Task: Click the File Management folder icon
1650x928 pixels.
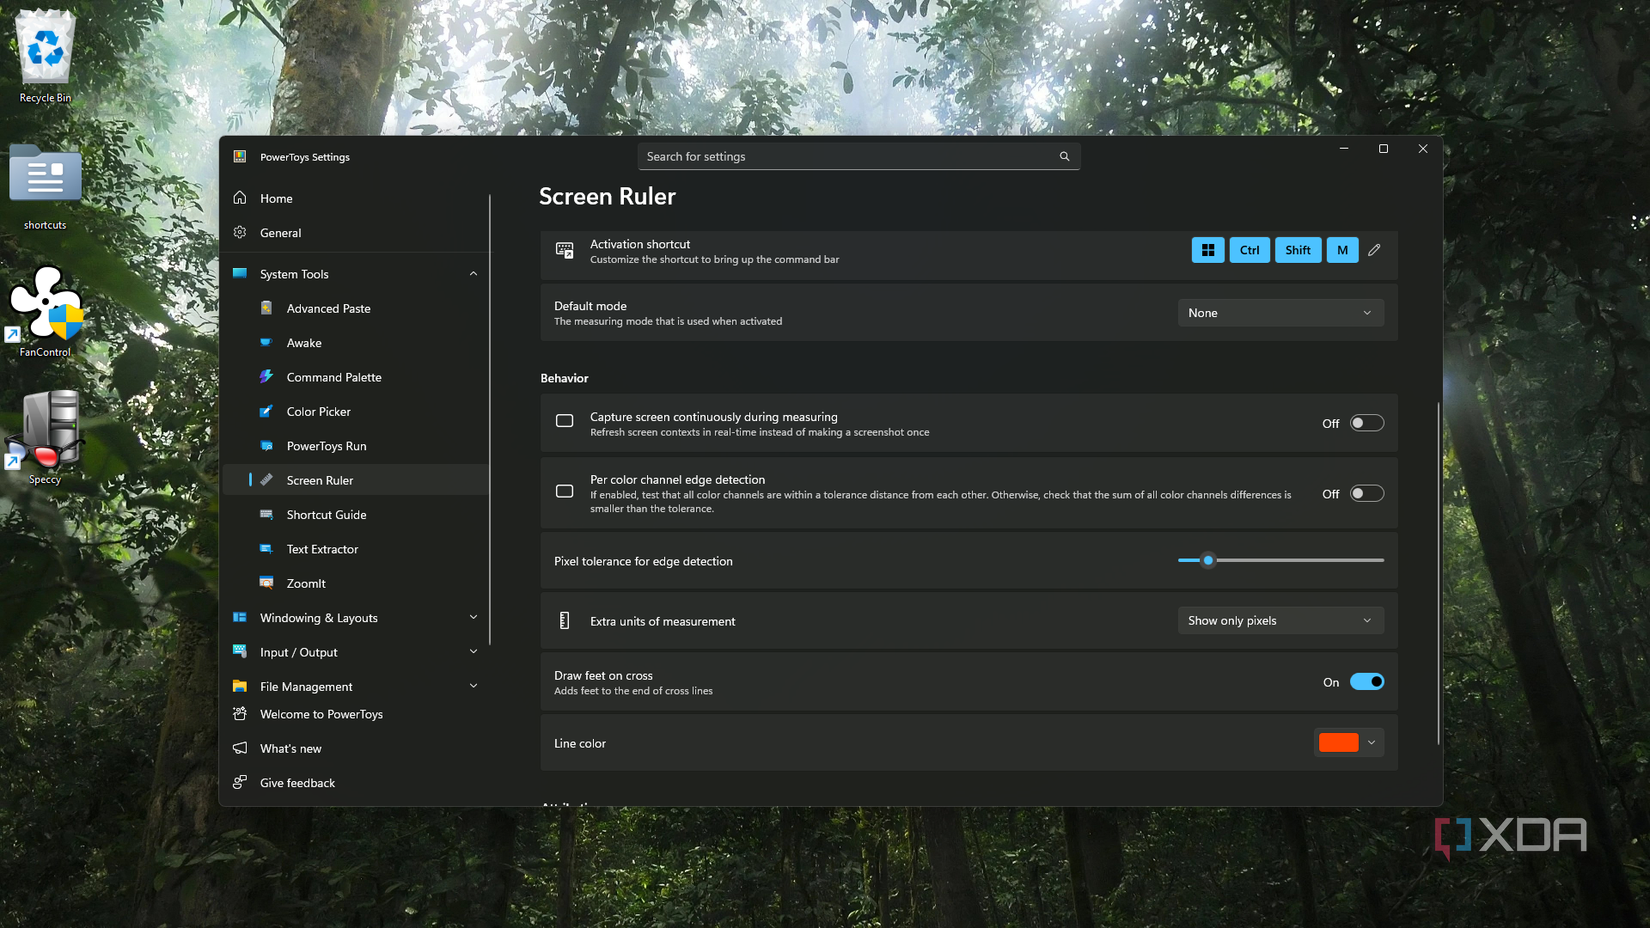Action: (240, 686)
